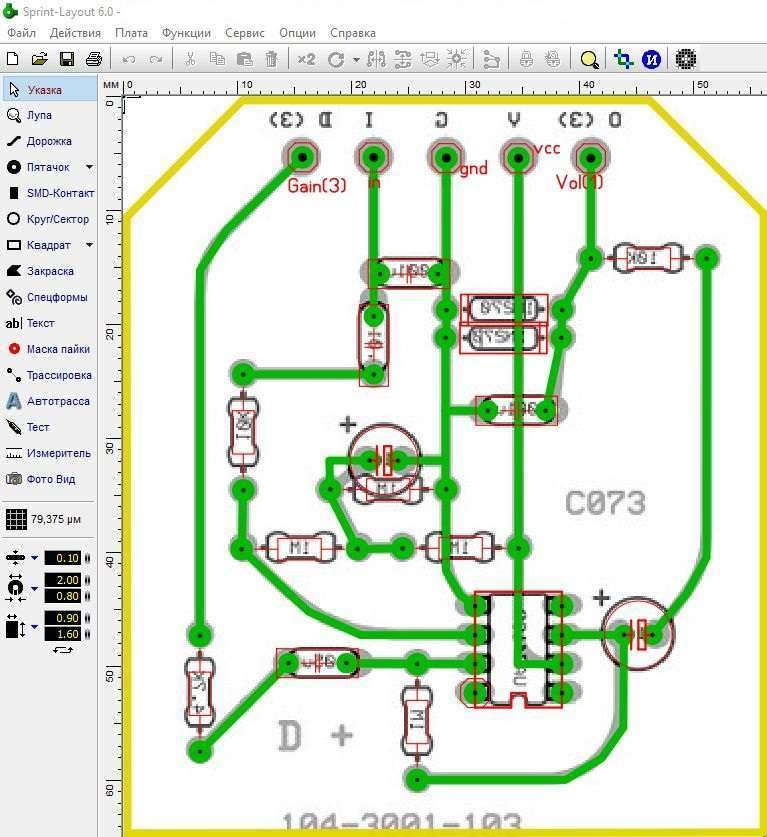
Task: Expand the Пятачок pad shape dropdown
Action: [89, 167]
